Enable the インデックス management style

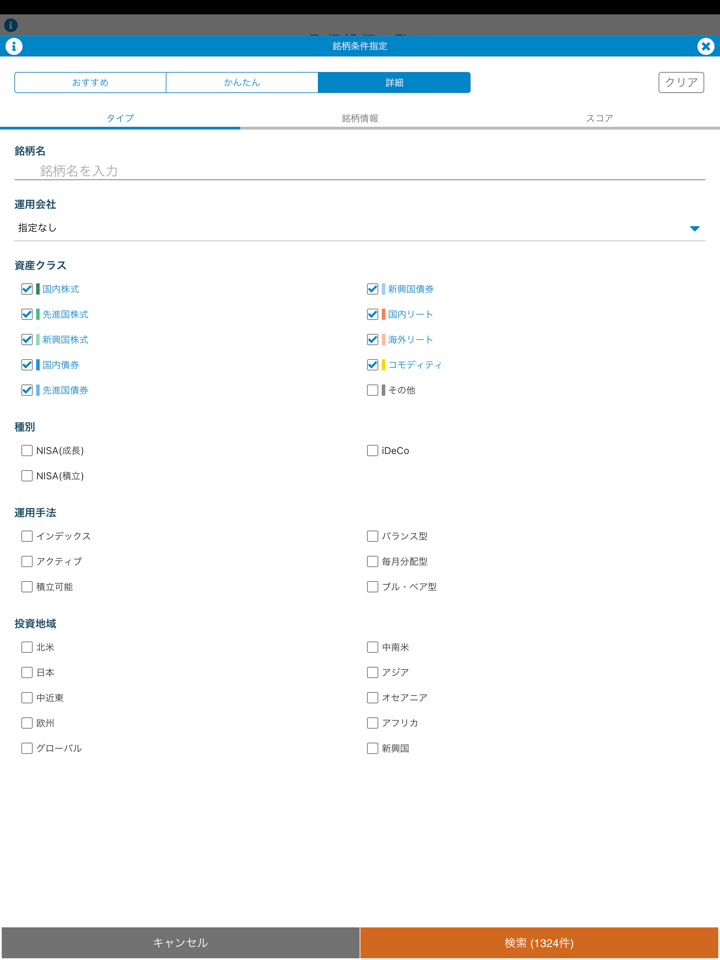[x=27, y=536]
